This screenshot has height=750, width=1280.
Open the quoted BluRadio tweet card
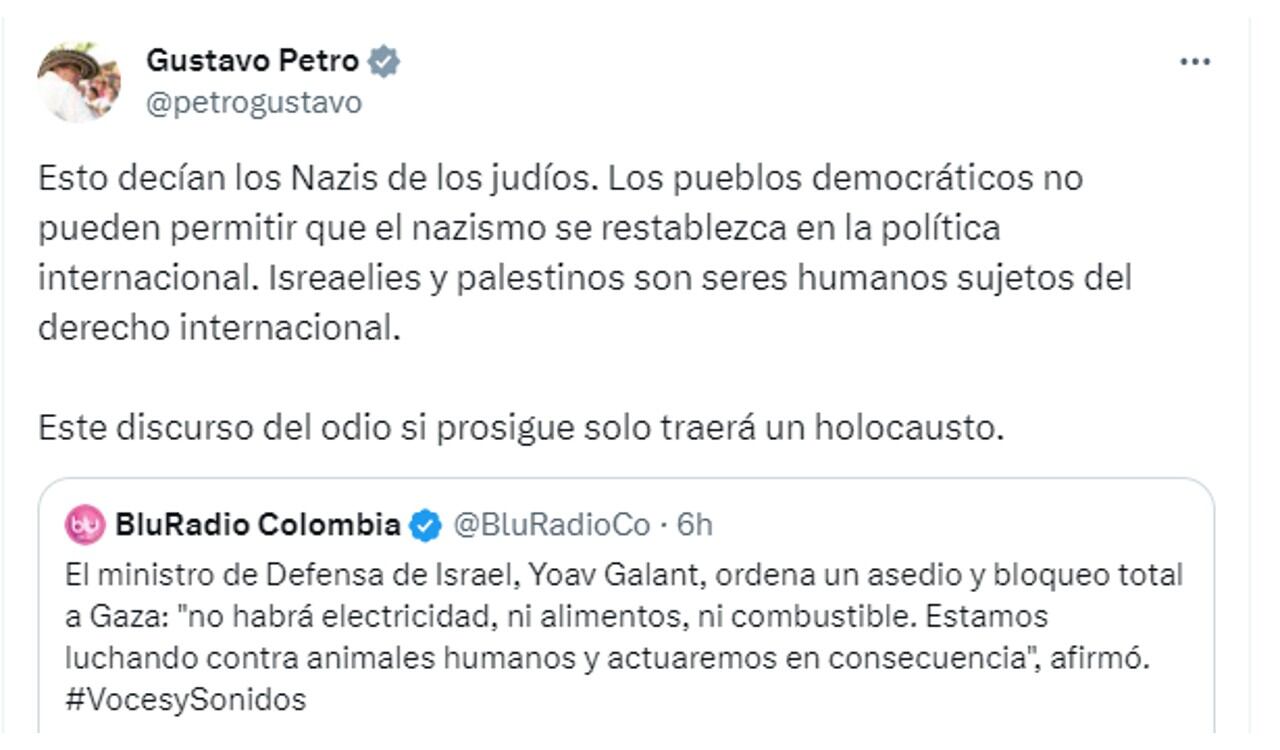[620, 610]
